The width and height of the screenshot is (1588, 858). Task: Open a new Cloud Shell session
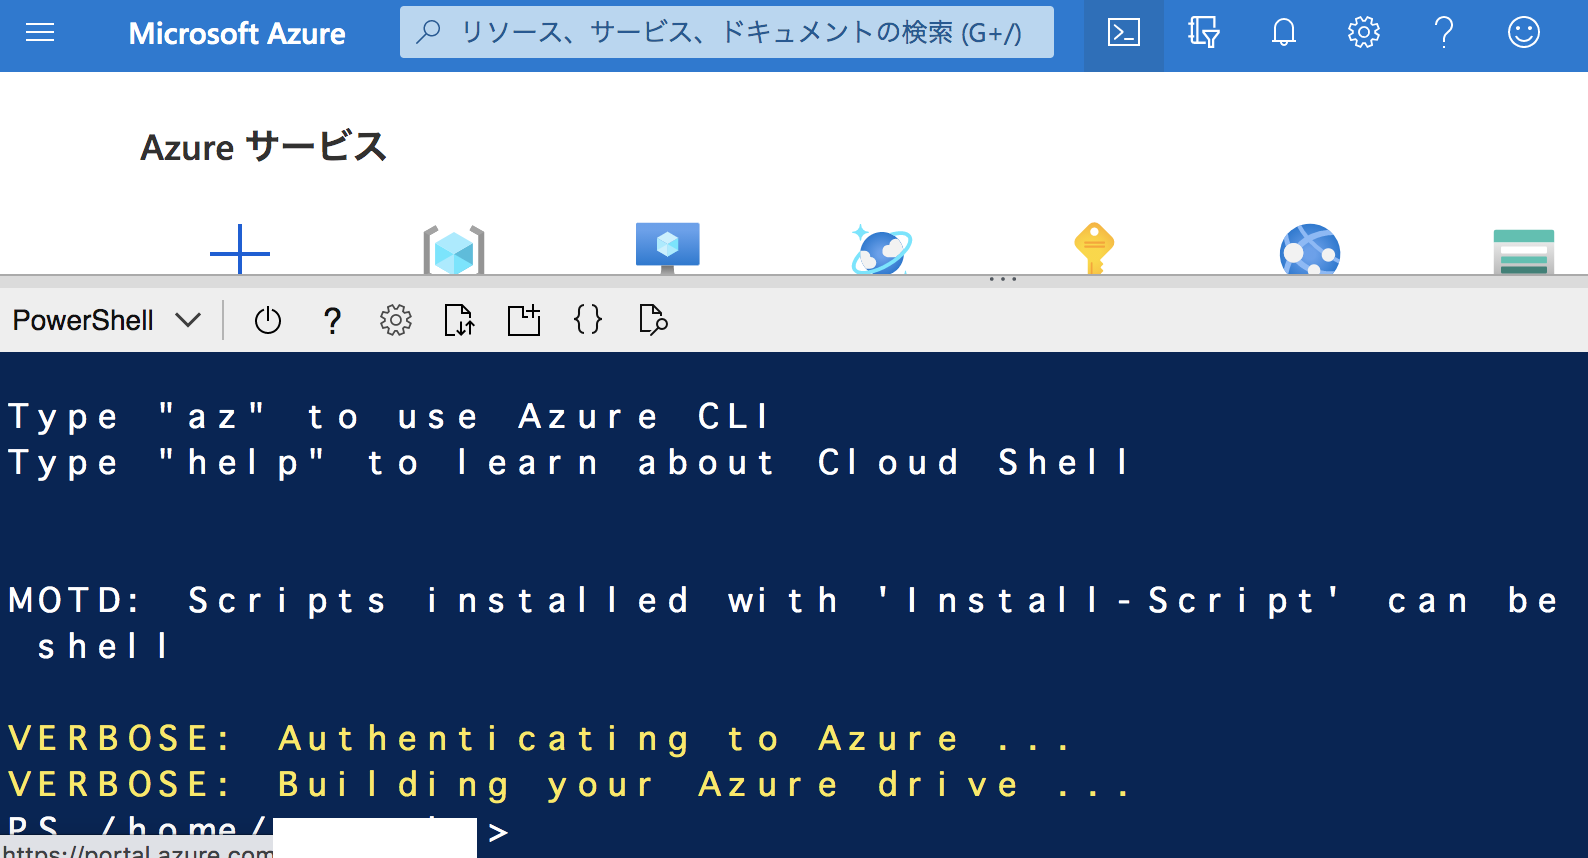523,320
